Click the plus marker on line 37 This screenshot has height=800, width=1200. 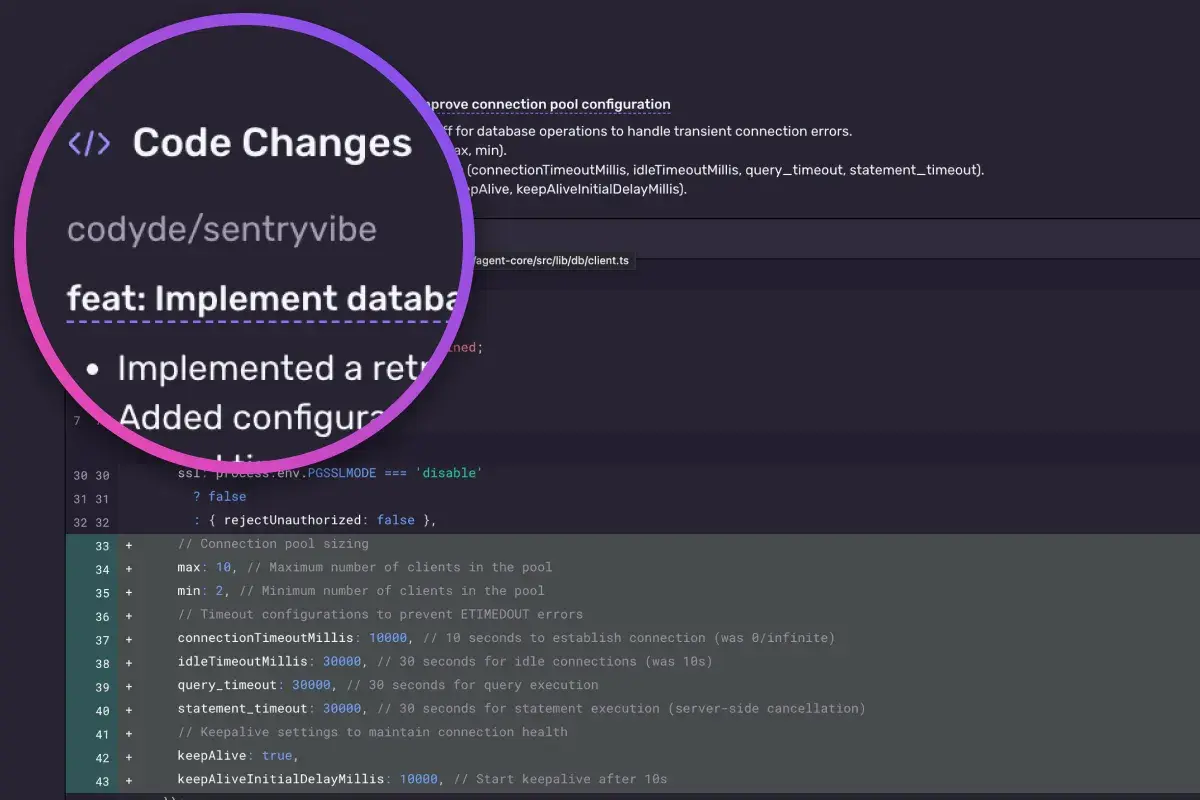(128, 638)
